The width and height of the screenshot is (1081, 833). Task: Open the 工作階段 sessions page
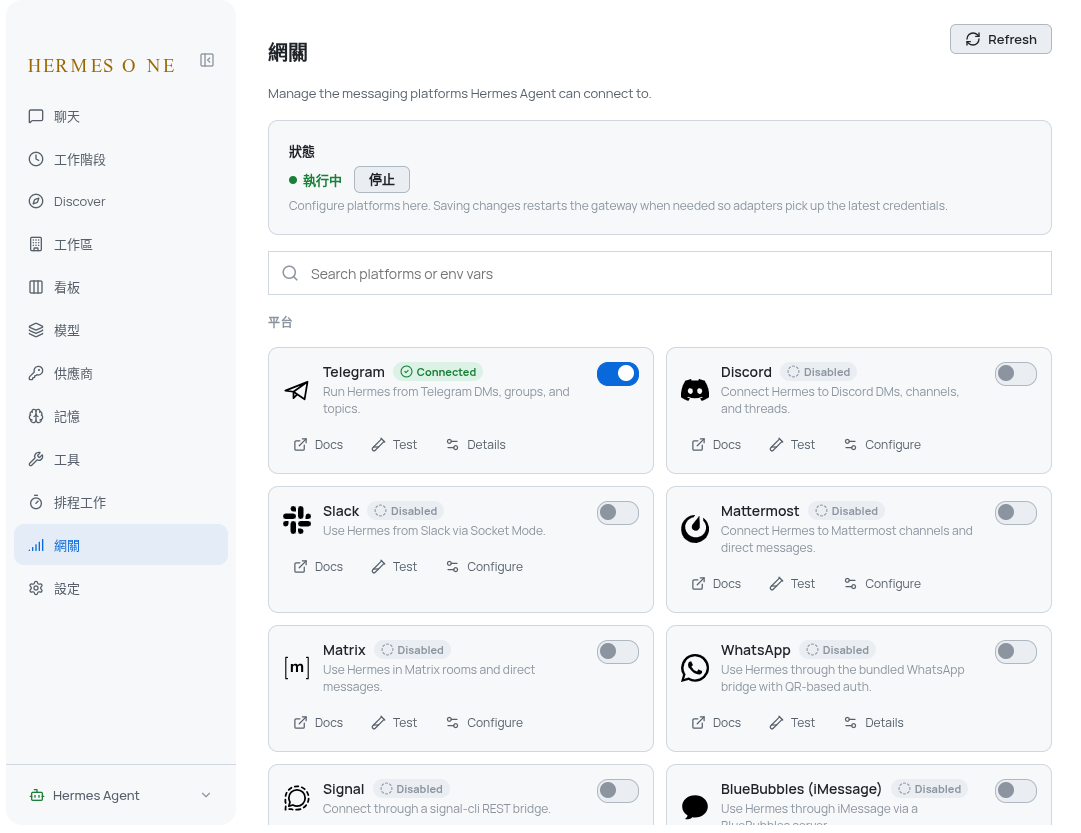(x=121, y=159)
